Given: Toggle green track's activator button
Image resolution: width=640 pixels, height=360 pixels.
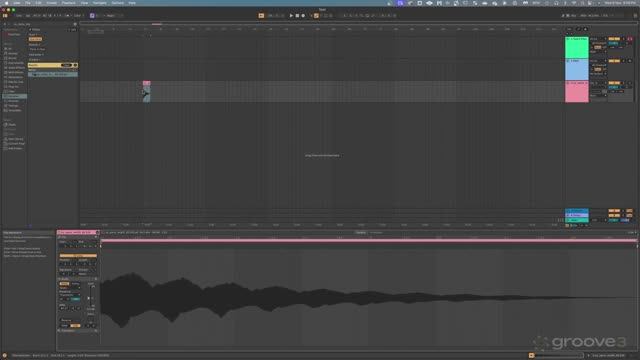Looking at the screenshot, I should [614, 39].
